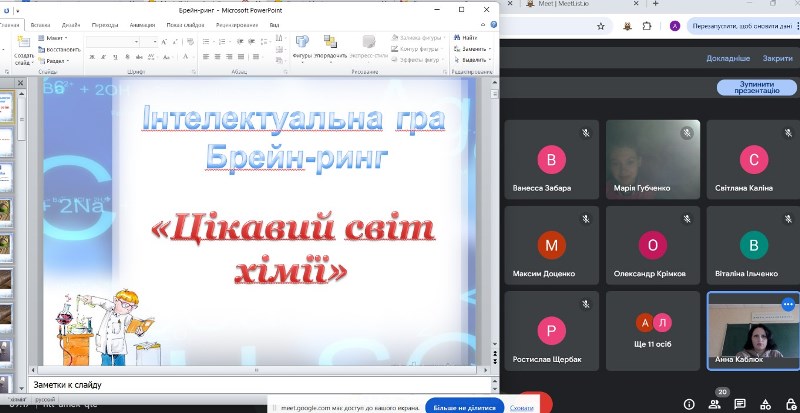The image size is (800, 413).
Task: Click the Фигуры shapes icon in ribbon
Action: 302,45
